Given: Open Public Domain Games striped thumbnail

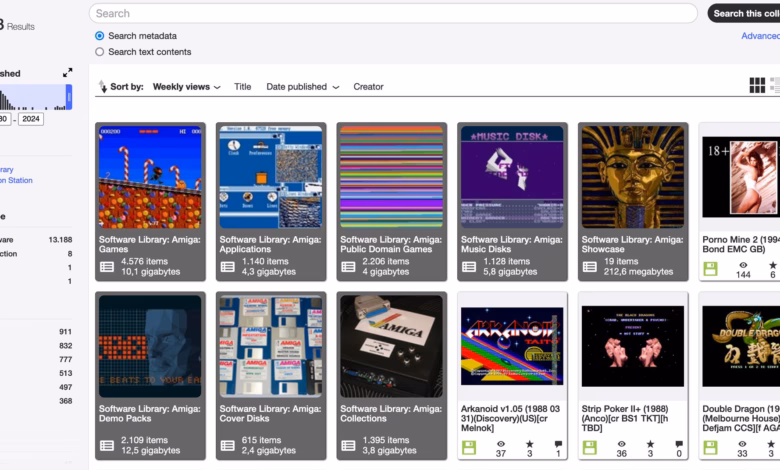Looking at the screenshot, I should [391, 177].
